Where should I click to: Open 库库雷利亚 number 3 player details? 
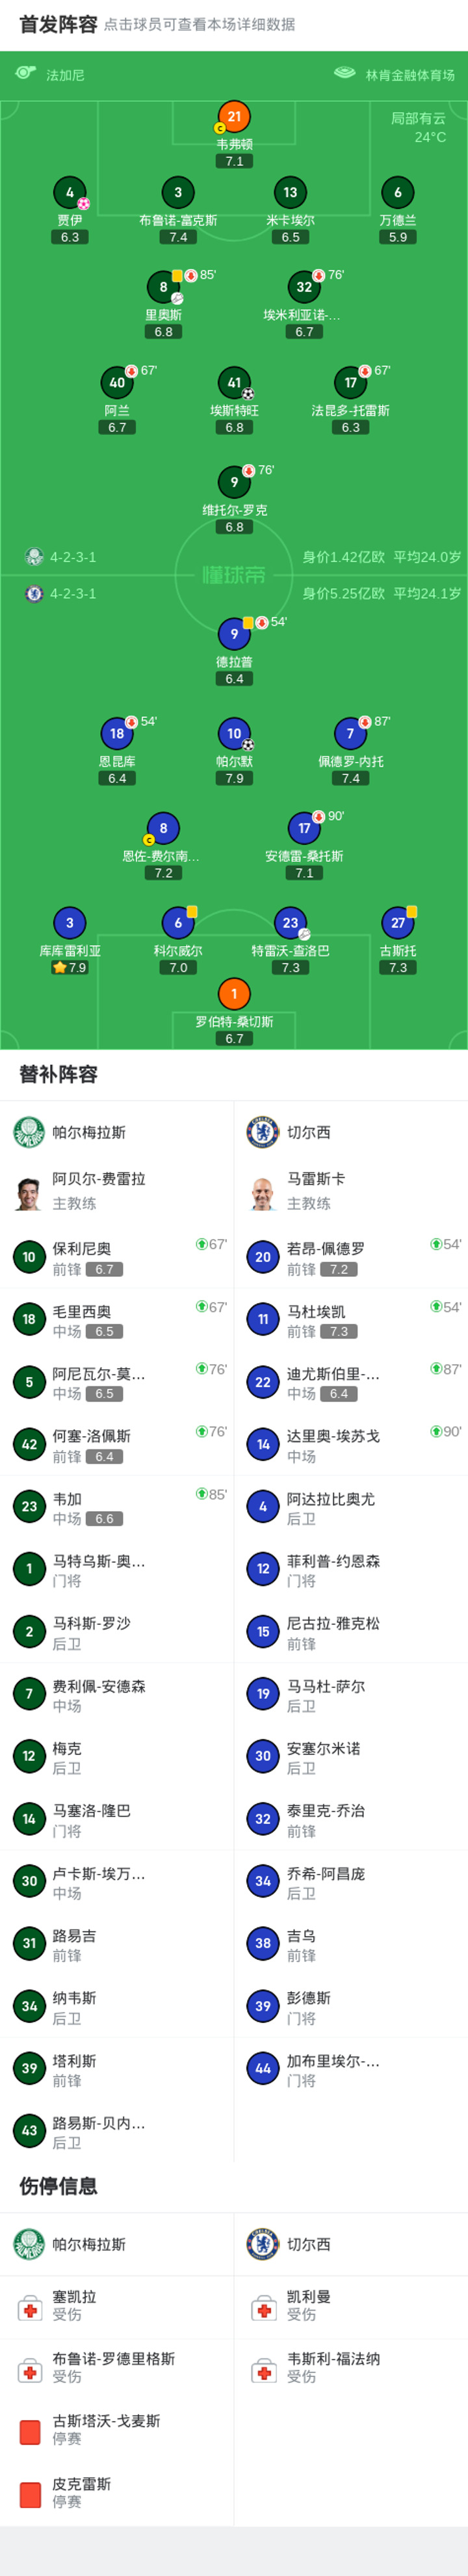[69, 923]
